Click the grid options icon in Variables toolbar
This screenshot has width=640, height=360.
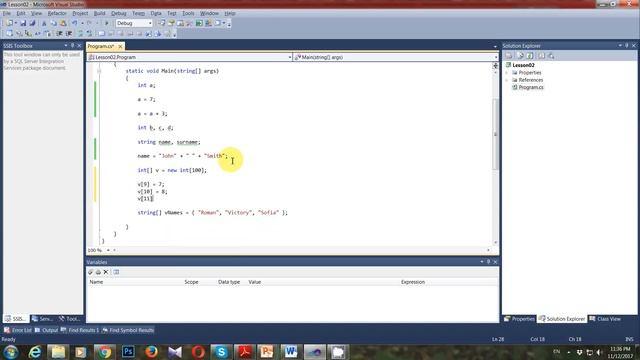116,272
